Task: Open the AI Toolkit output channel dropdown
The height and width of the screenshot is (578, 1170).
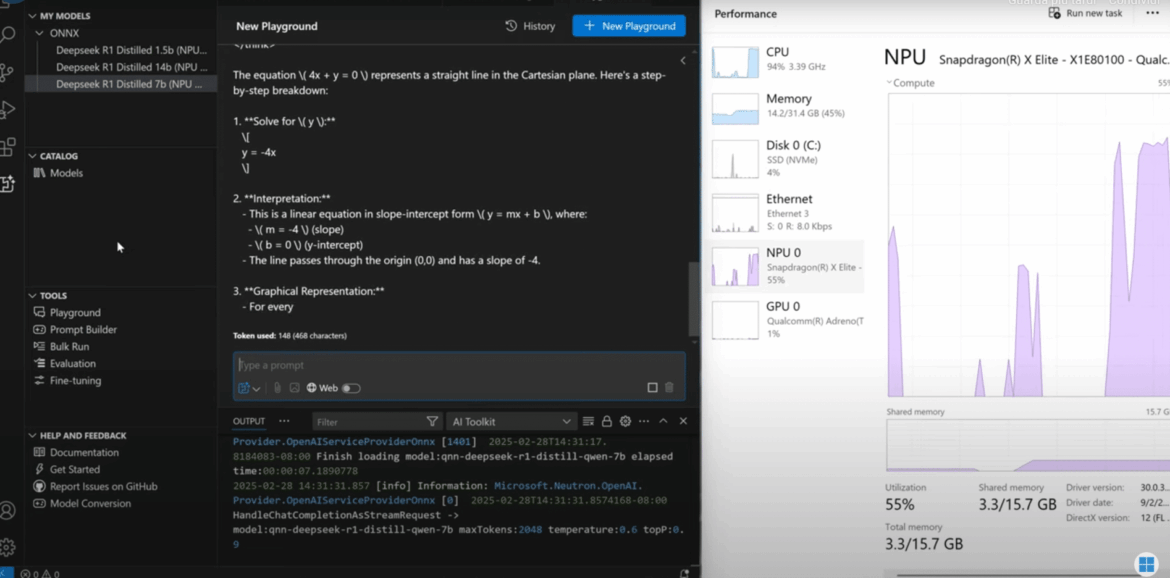Action: (511, 422)
